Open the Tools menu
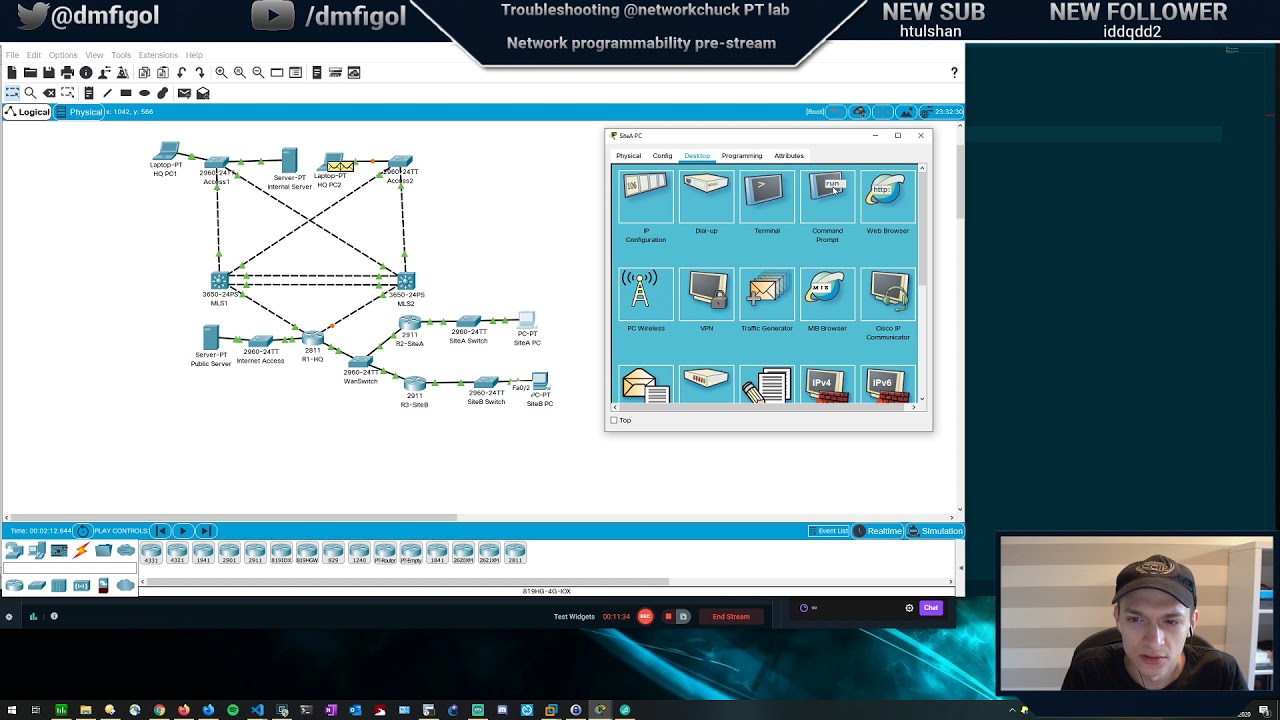 121,55
